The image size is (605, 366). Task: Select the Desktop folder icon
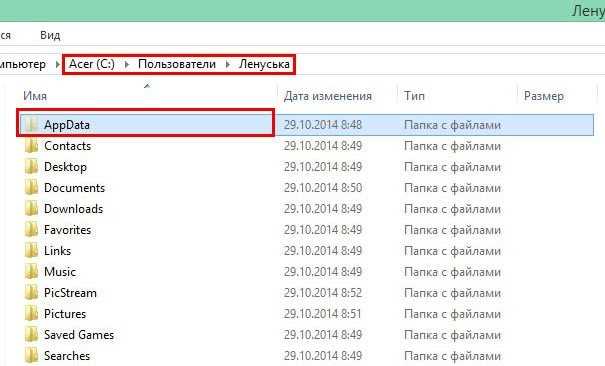[x=31, y=167]
